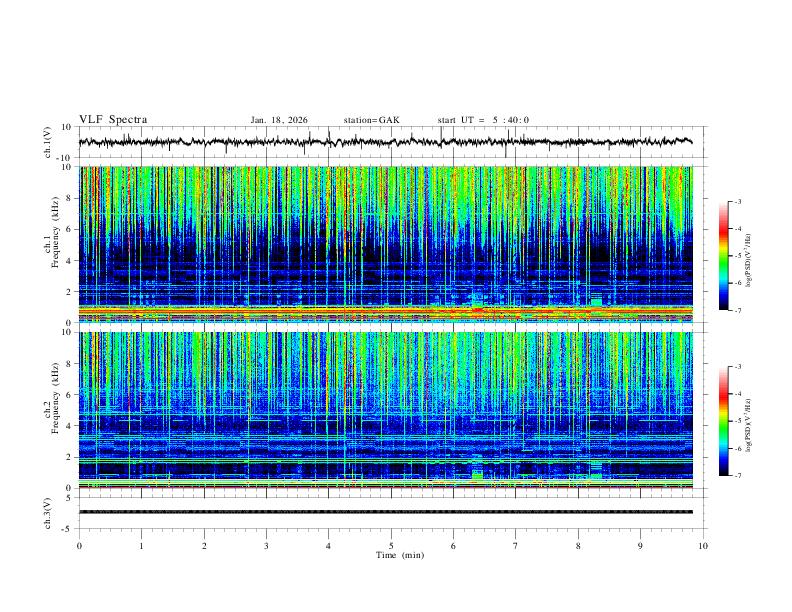Screen dimensions: 792x612
Task: Select the "start UT = 5 :40: 0" text
Action: (x=483, y=120)
